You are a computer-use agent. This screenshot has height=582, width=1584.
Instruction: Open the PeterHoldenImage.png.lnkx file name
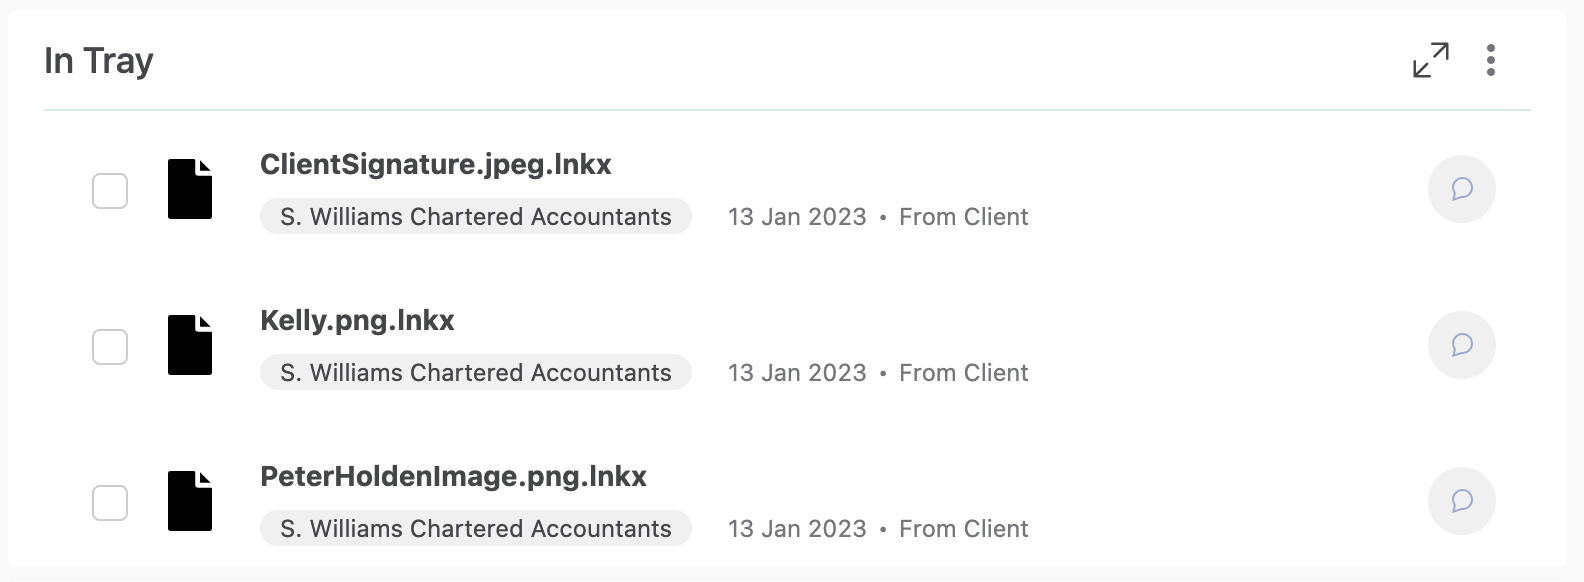pos(453,476)
